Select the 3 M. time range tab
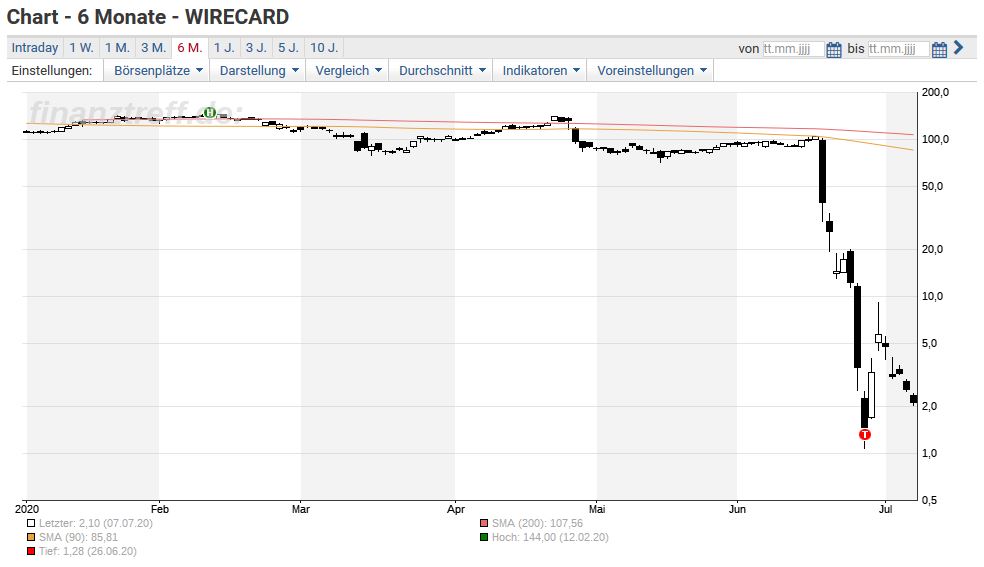Image resolution: width=984 pixels, height=567 pixels. 154,48
